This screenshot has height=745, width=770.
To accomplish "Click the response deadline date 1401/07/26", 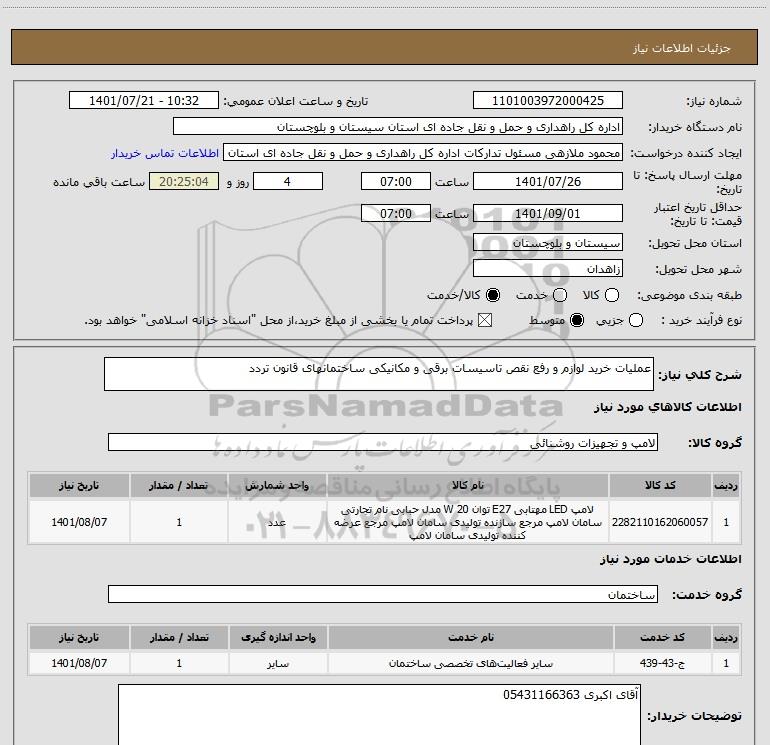I will coord(548,182).
